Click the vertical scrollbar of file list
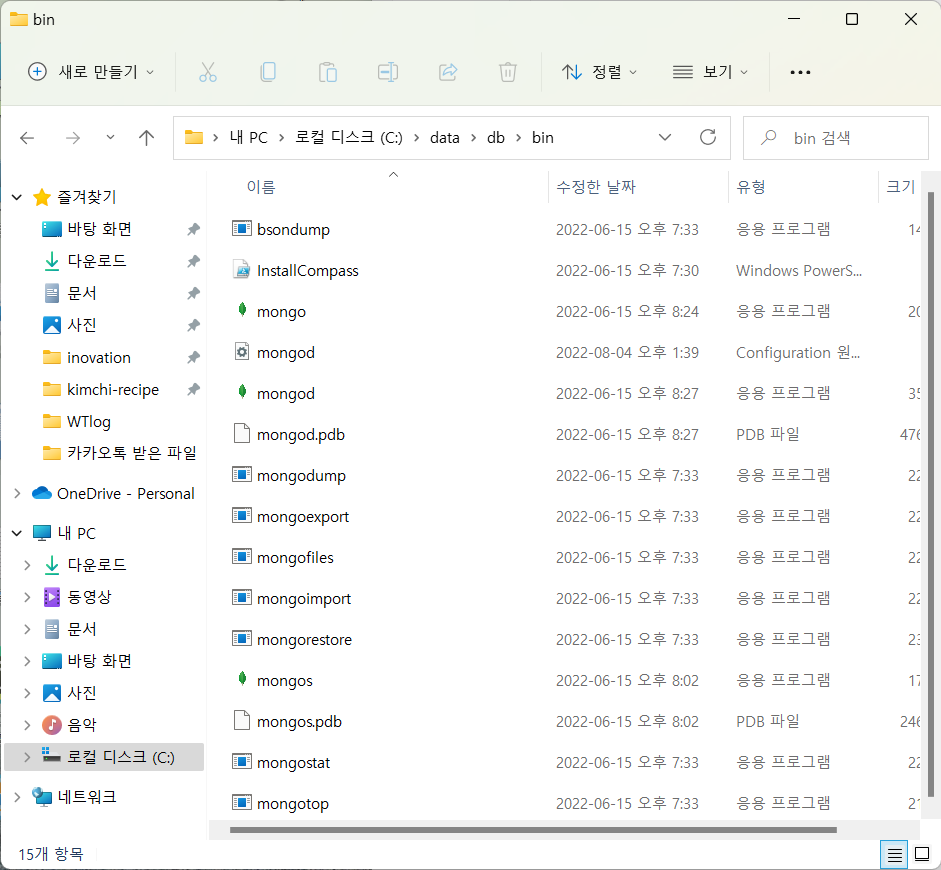Screen dimensions: 941x870 (931, 494)
